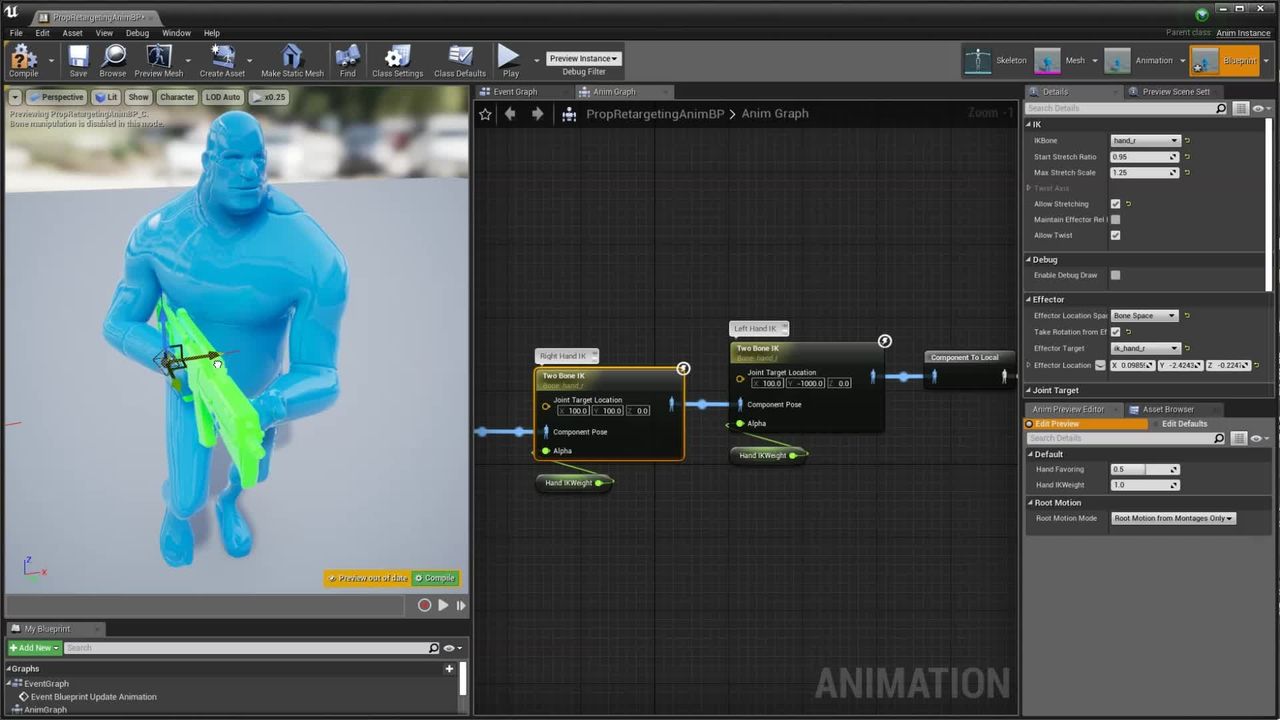Switch to Blueprint editor mode icon
Screen dimensions: 1280x720
(x=1205, y=61)
